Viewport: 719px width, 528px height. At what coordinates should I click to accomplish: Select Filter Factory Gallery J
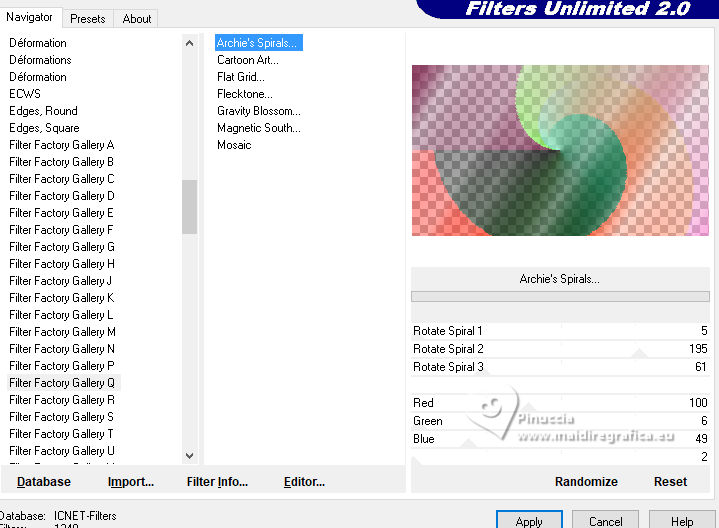61,280
